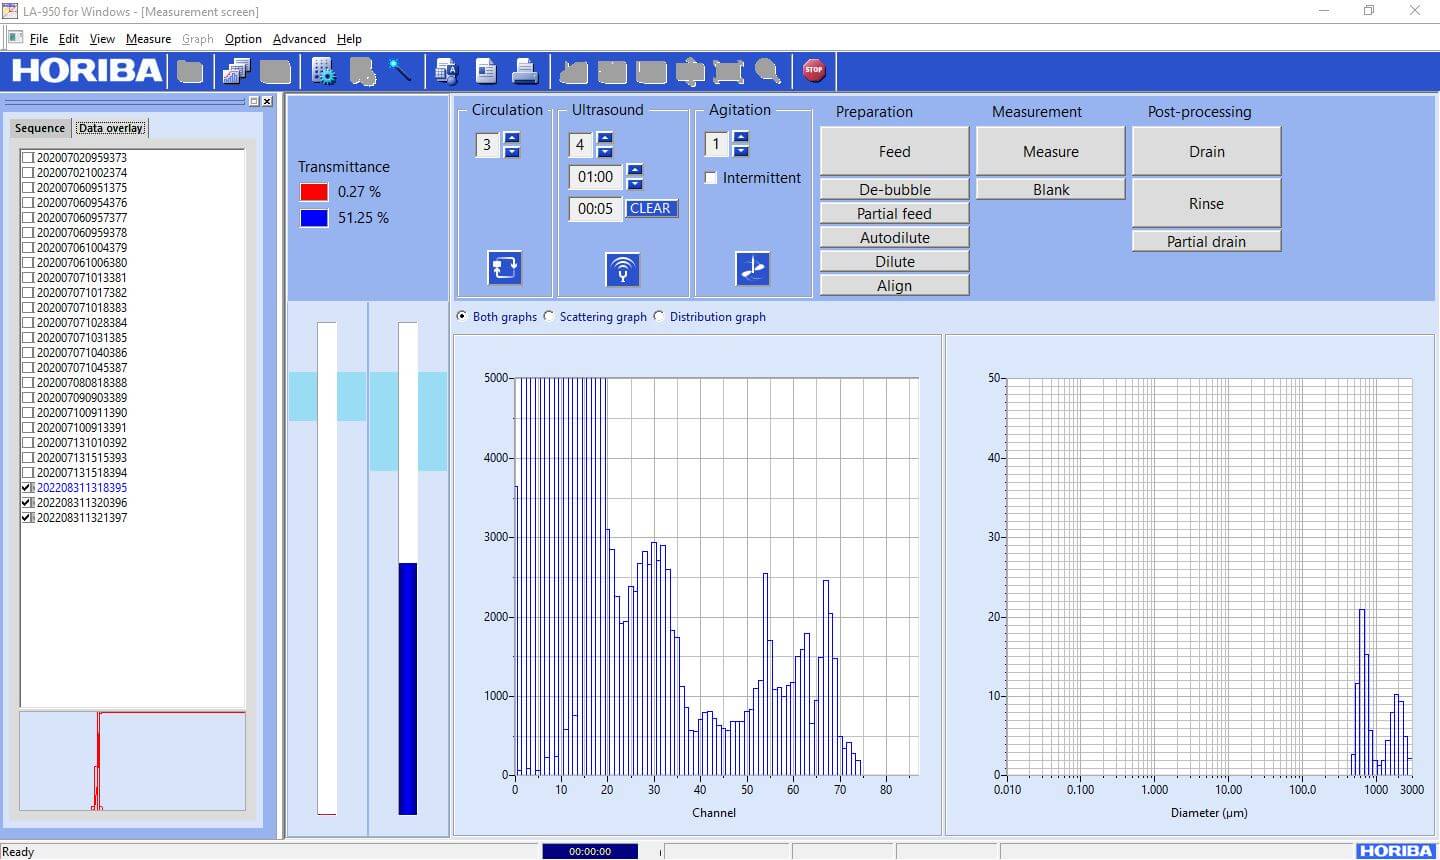Start agitation using the stirrer icon
This screenshot has width=1440, height=860.
click(x=753, y=268)
